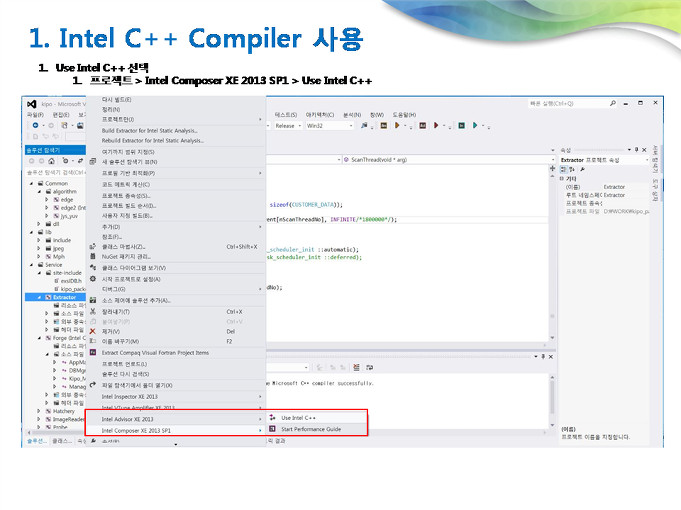The width and height of the screenshot is (681, 510).
Task: Click the sync icon in Solution Explorer toolbar
Action: [80, 161]
